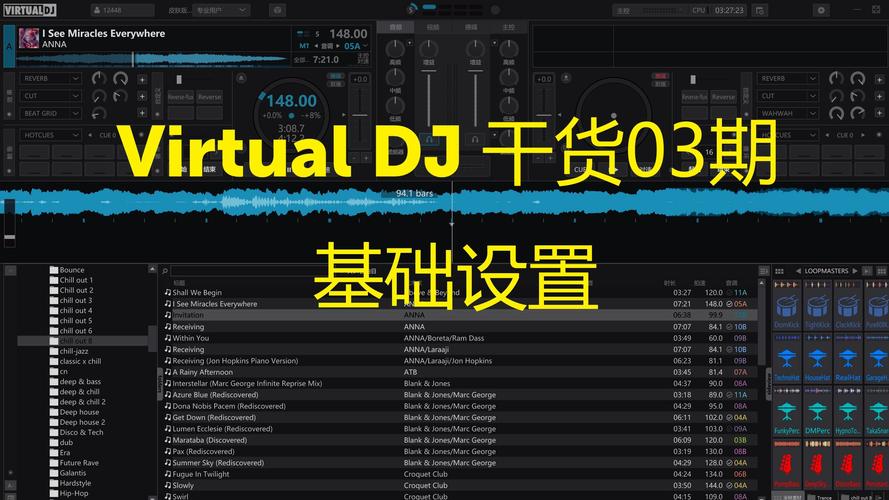
Task: Trigger the DomKick drum sample pad
Action: [787, 306]
